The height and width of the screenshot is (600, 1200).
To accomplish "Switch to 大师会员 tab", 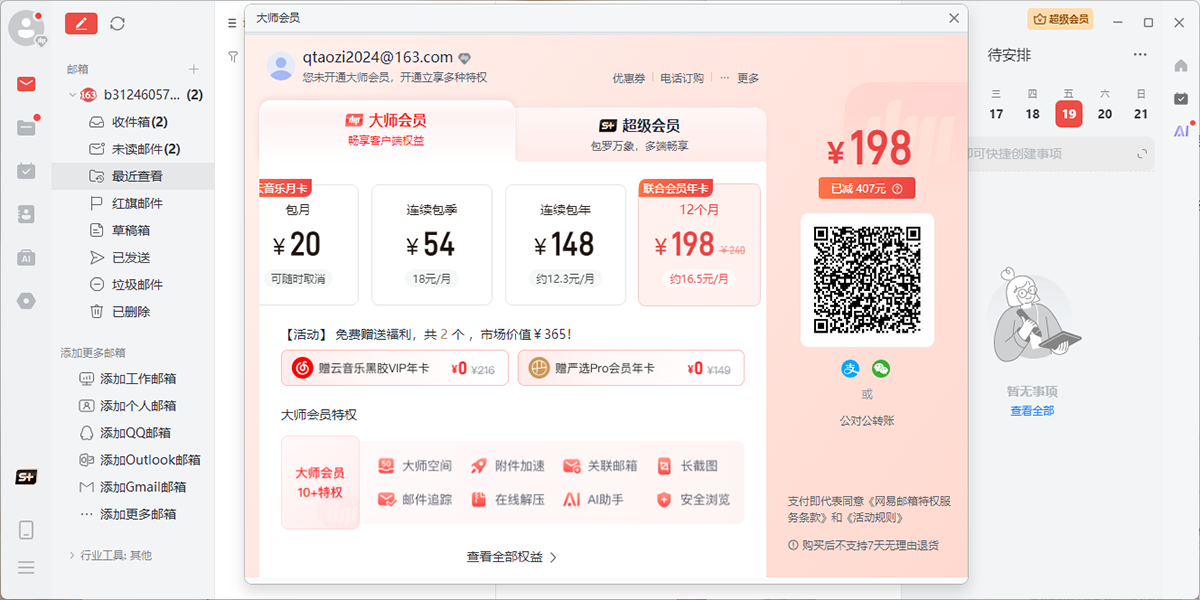I will (x=386, y=129).
